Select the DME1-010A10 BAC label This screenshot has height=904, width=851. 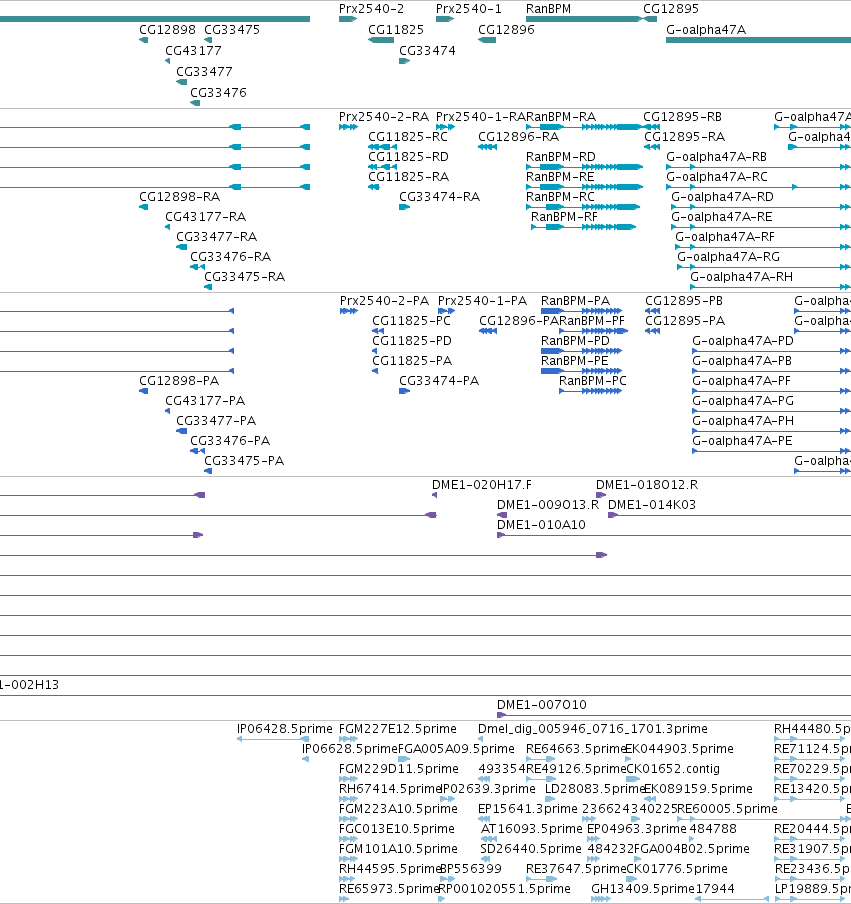tap(541, 525)
